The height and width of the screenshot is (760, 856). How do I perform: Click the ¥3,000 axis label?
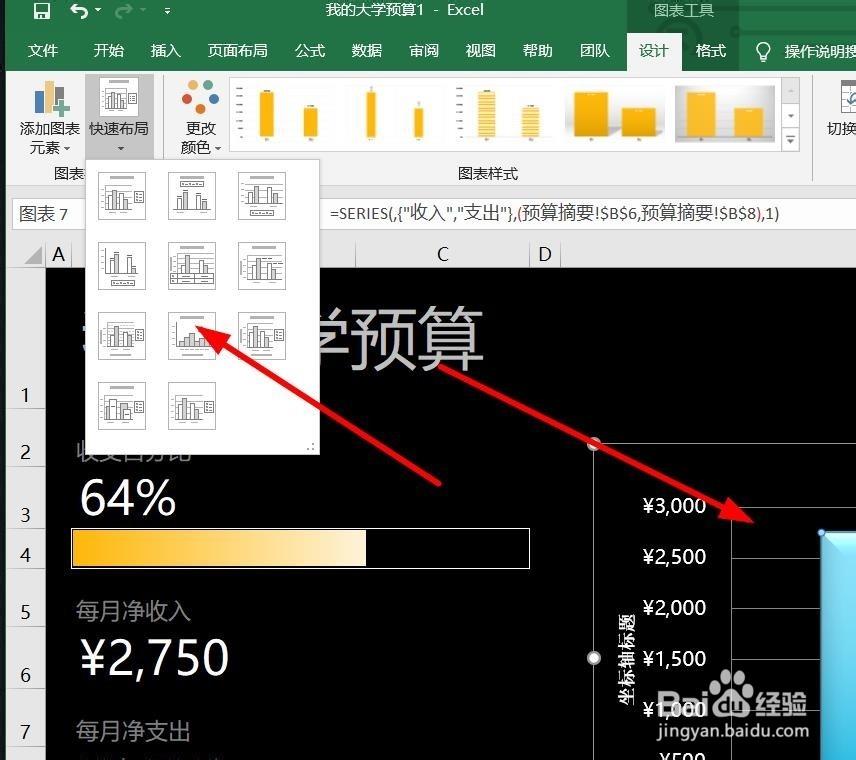click(674, 506)
